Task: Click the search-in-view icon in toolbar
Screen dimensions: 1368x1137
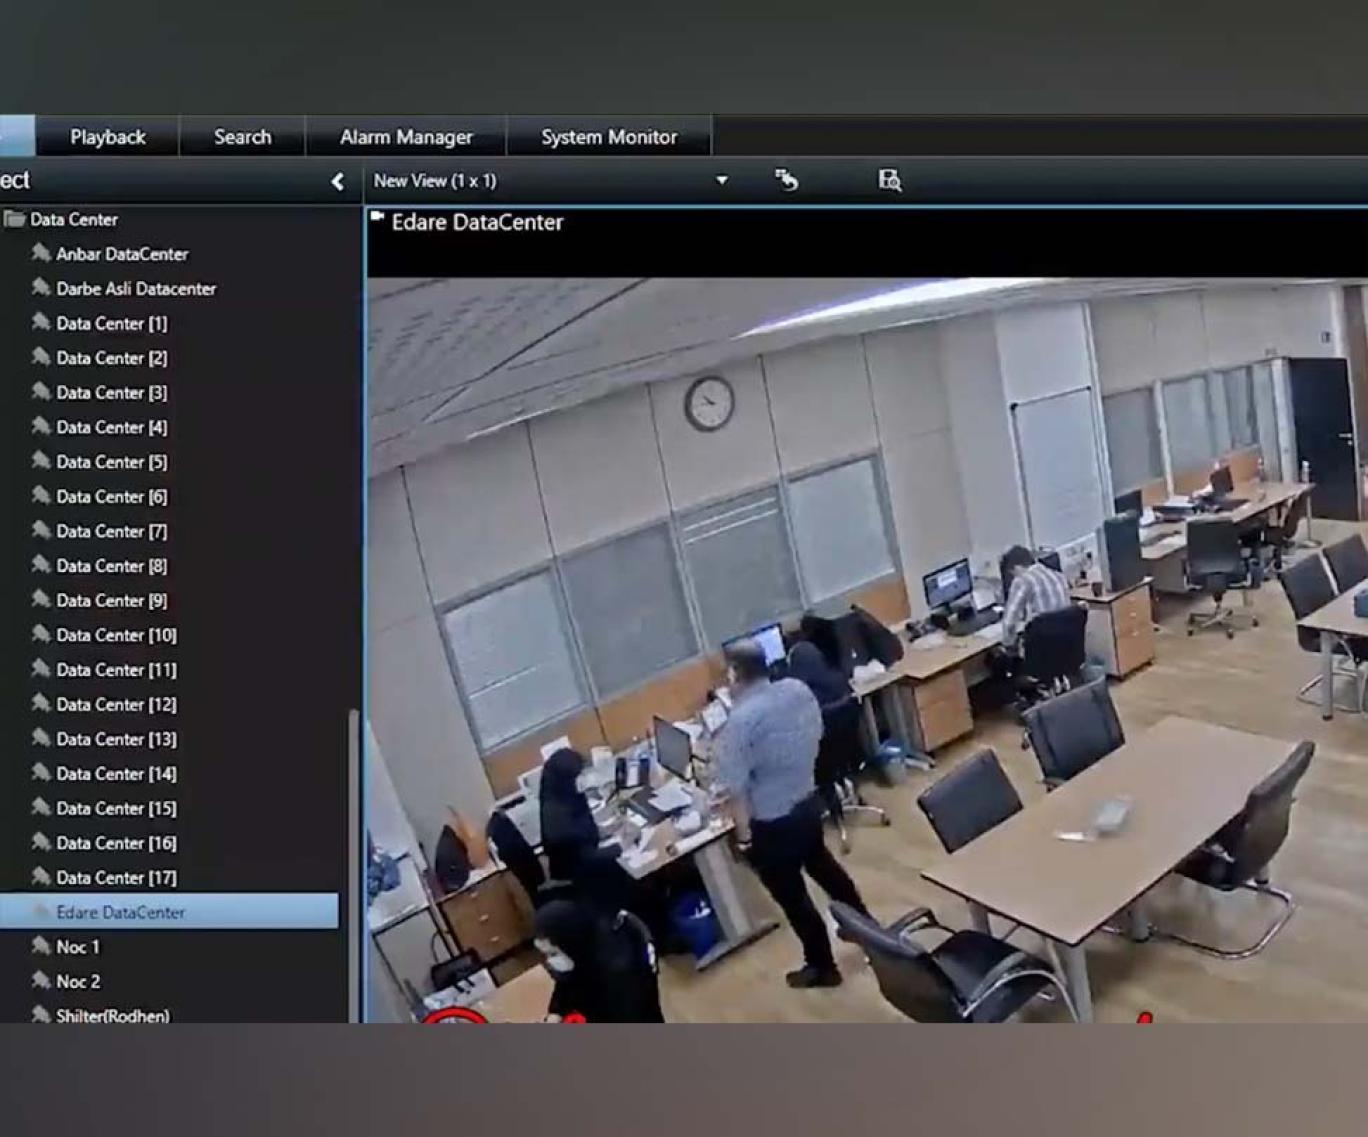Action: tap(889, 180)
